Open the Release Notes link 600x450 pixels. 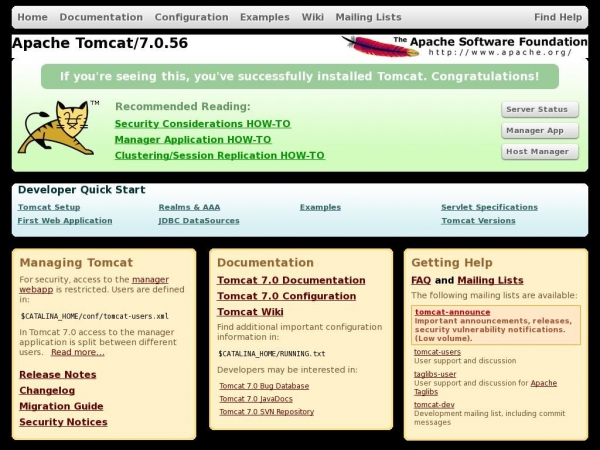tap(58, 375)
